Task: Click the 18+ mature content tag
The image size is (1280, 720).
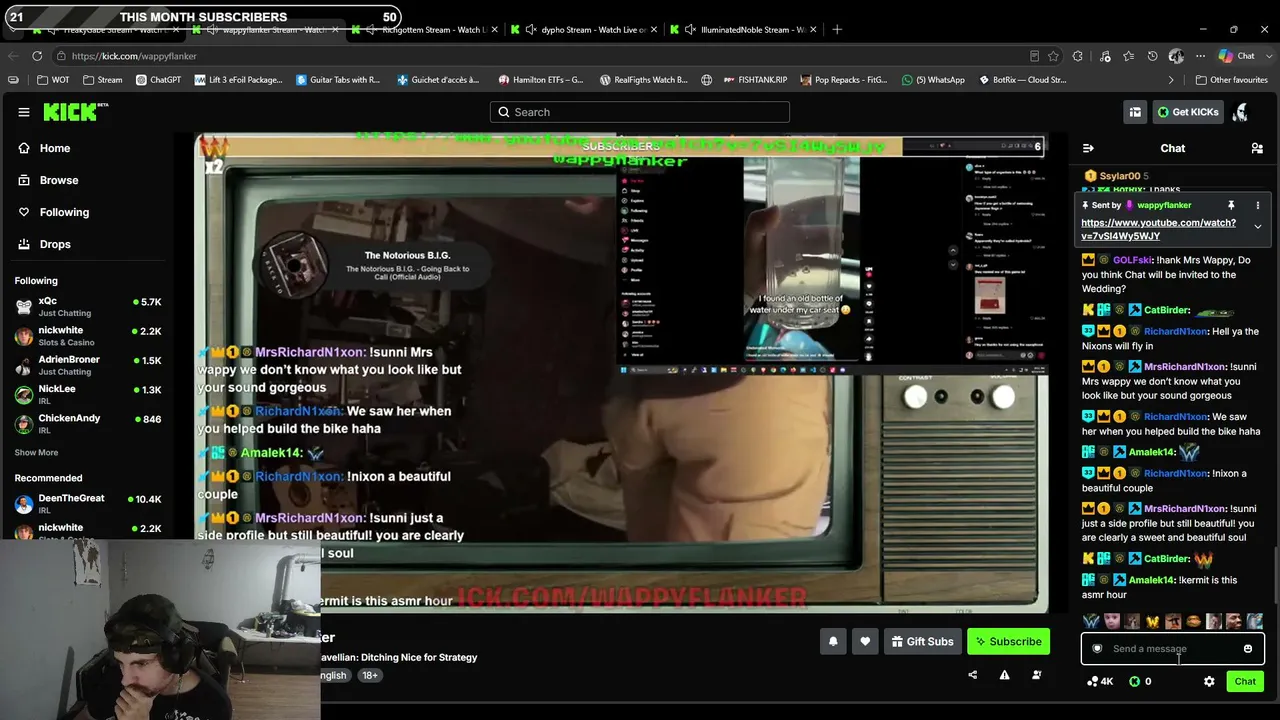Action: tap(369, 675)
